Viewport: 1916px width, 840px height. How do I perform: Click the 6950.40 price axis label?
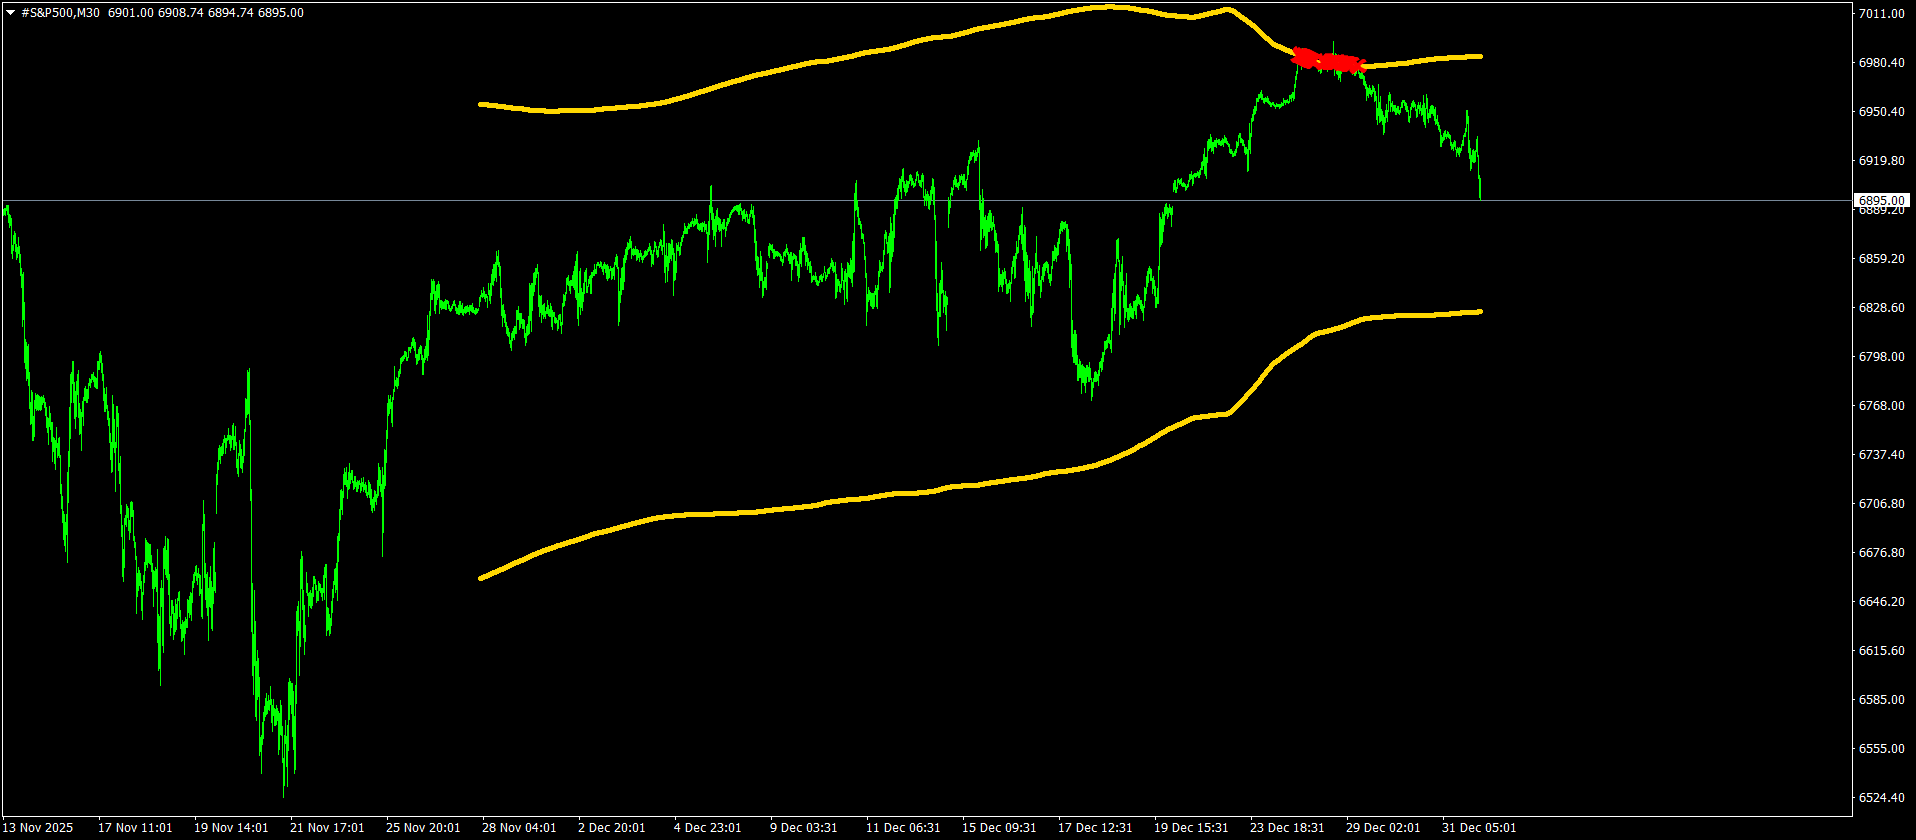(x=1881, y=112)
